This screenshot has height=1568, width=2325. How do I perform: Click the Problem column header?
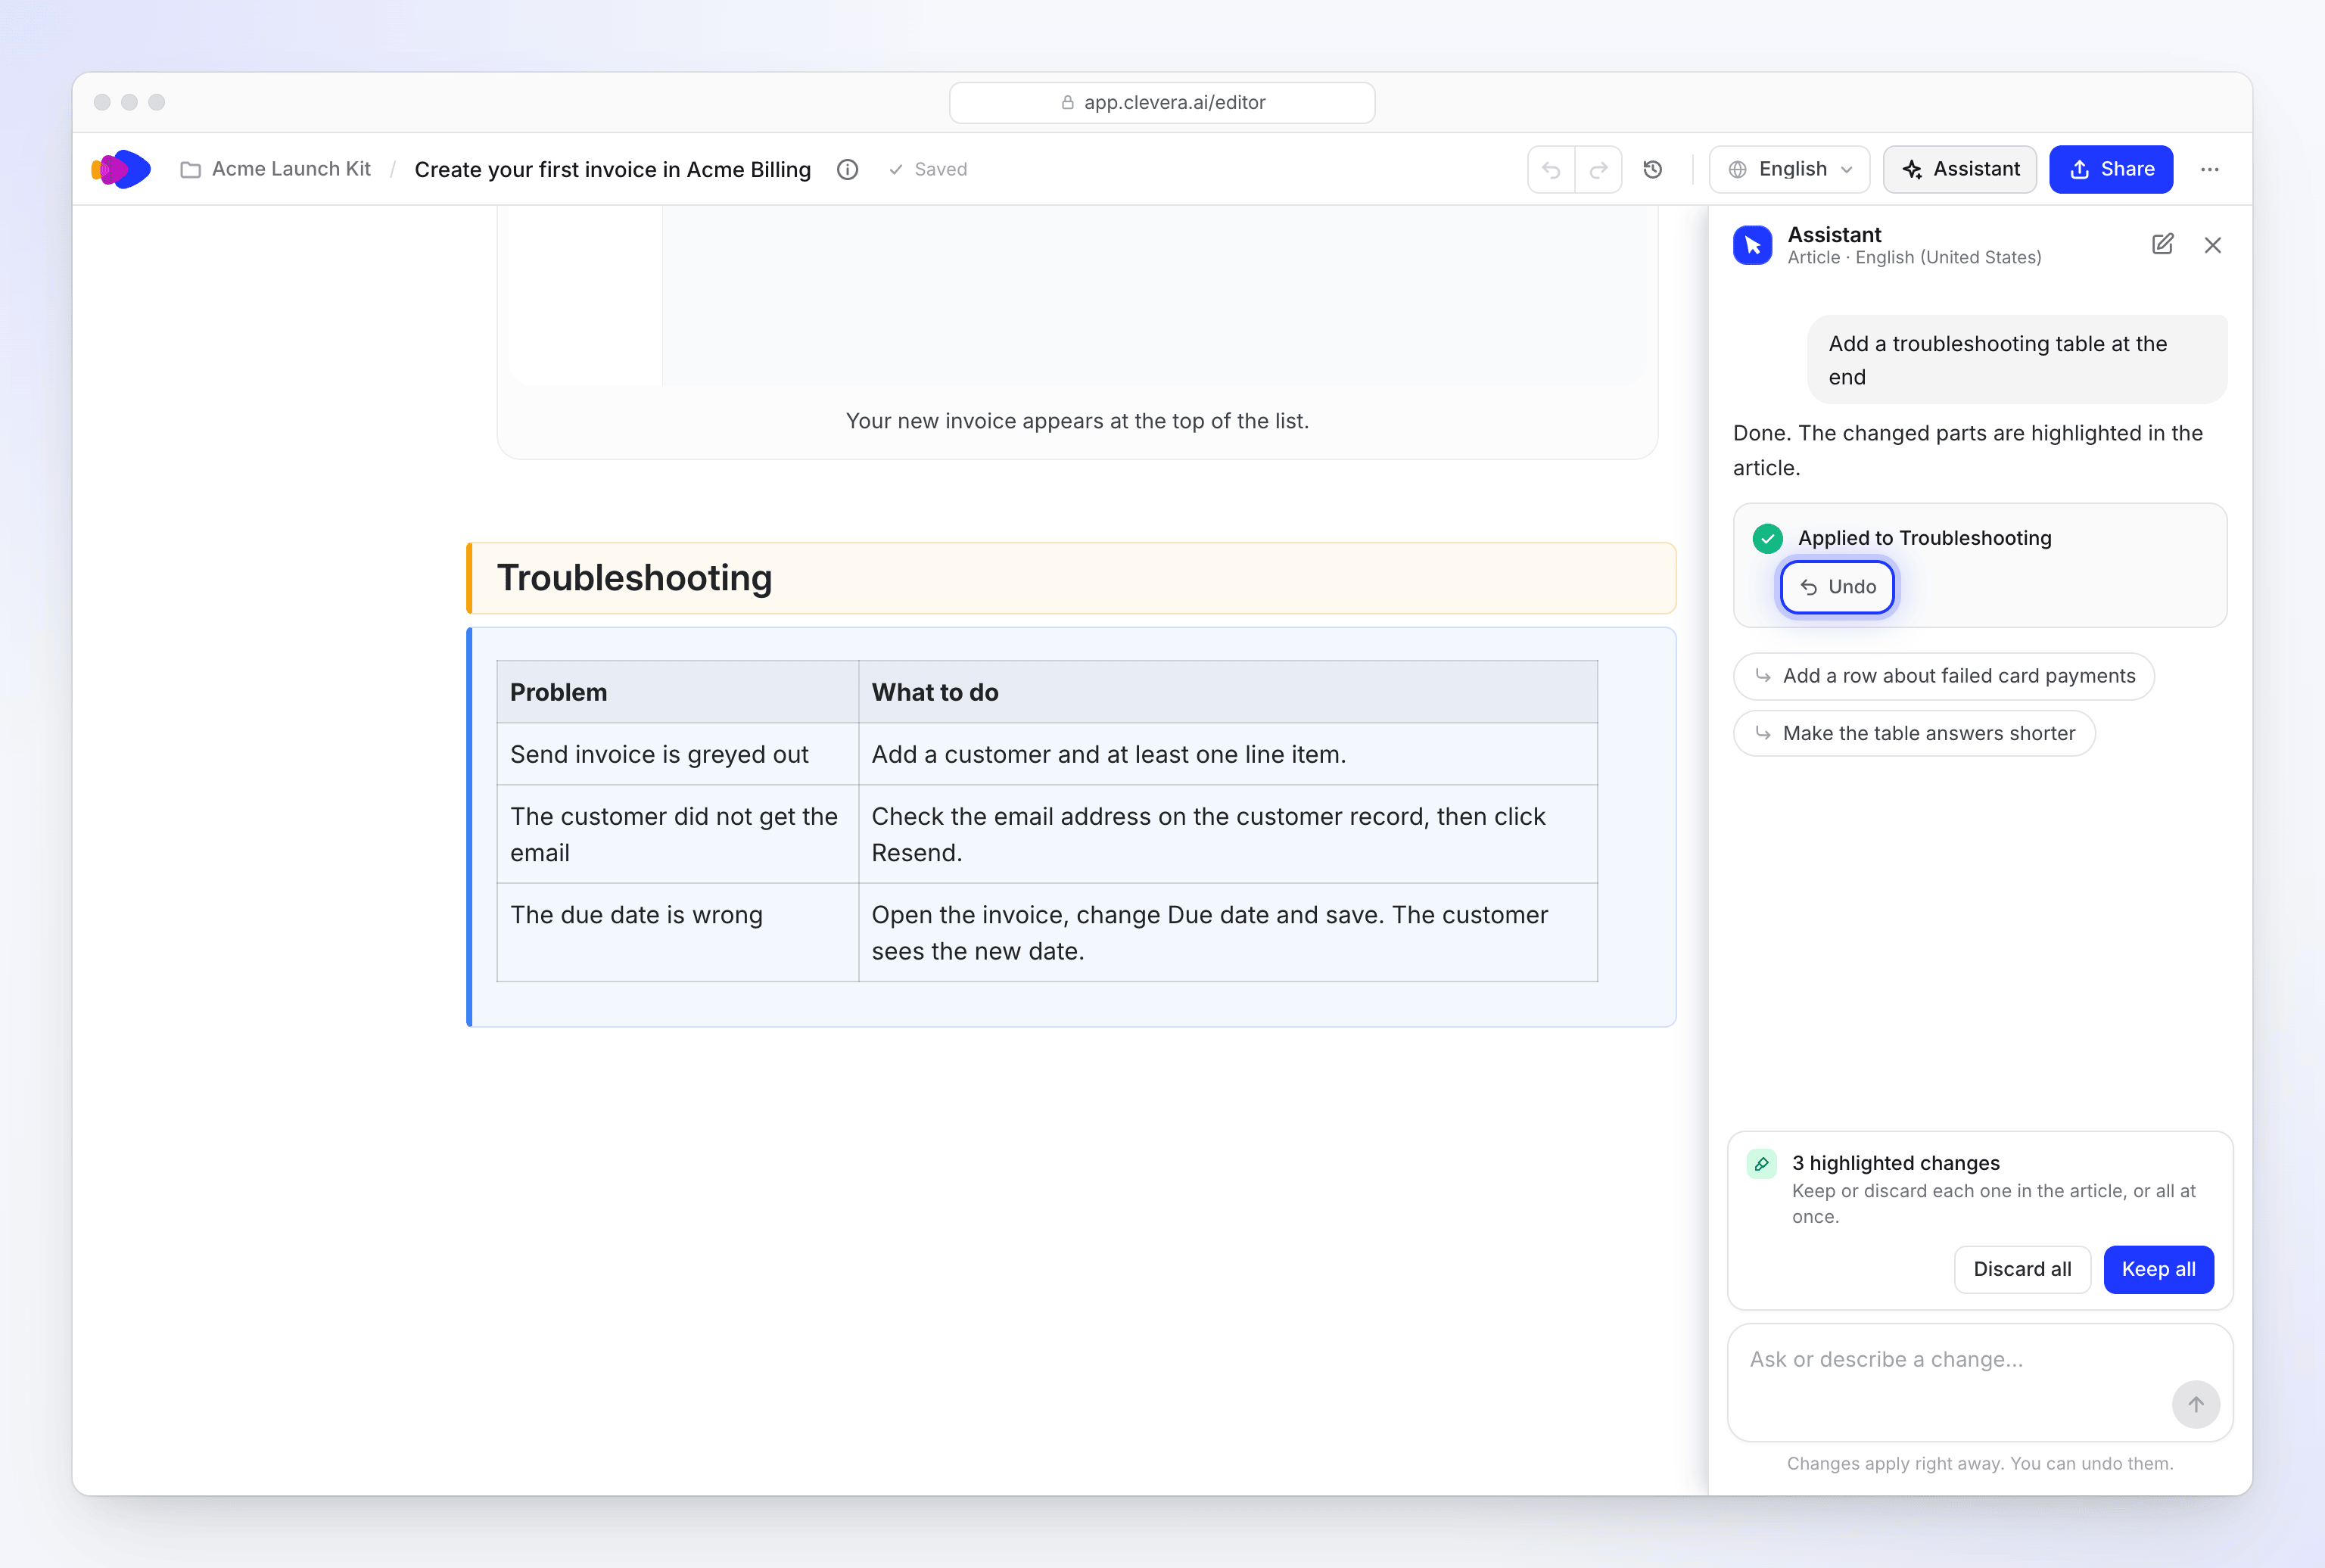677,692
